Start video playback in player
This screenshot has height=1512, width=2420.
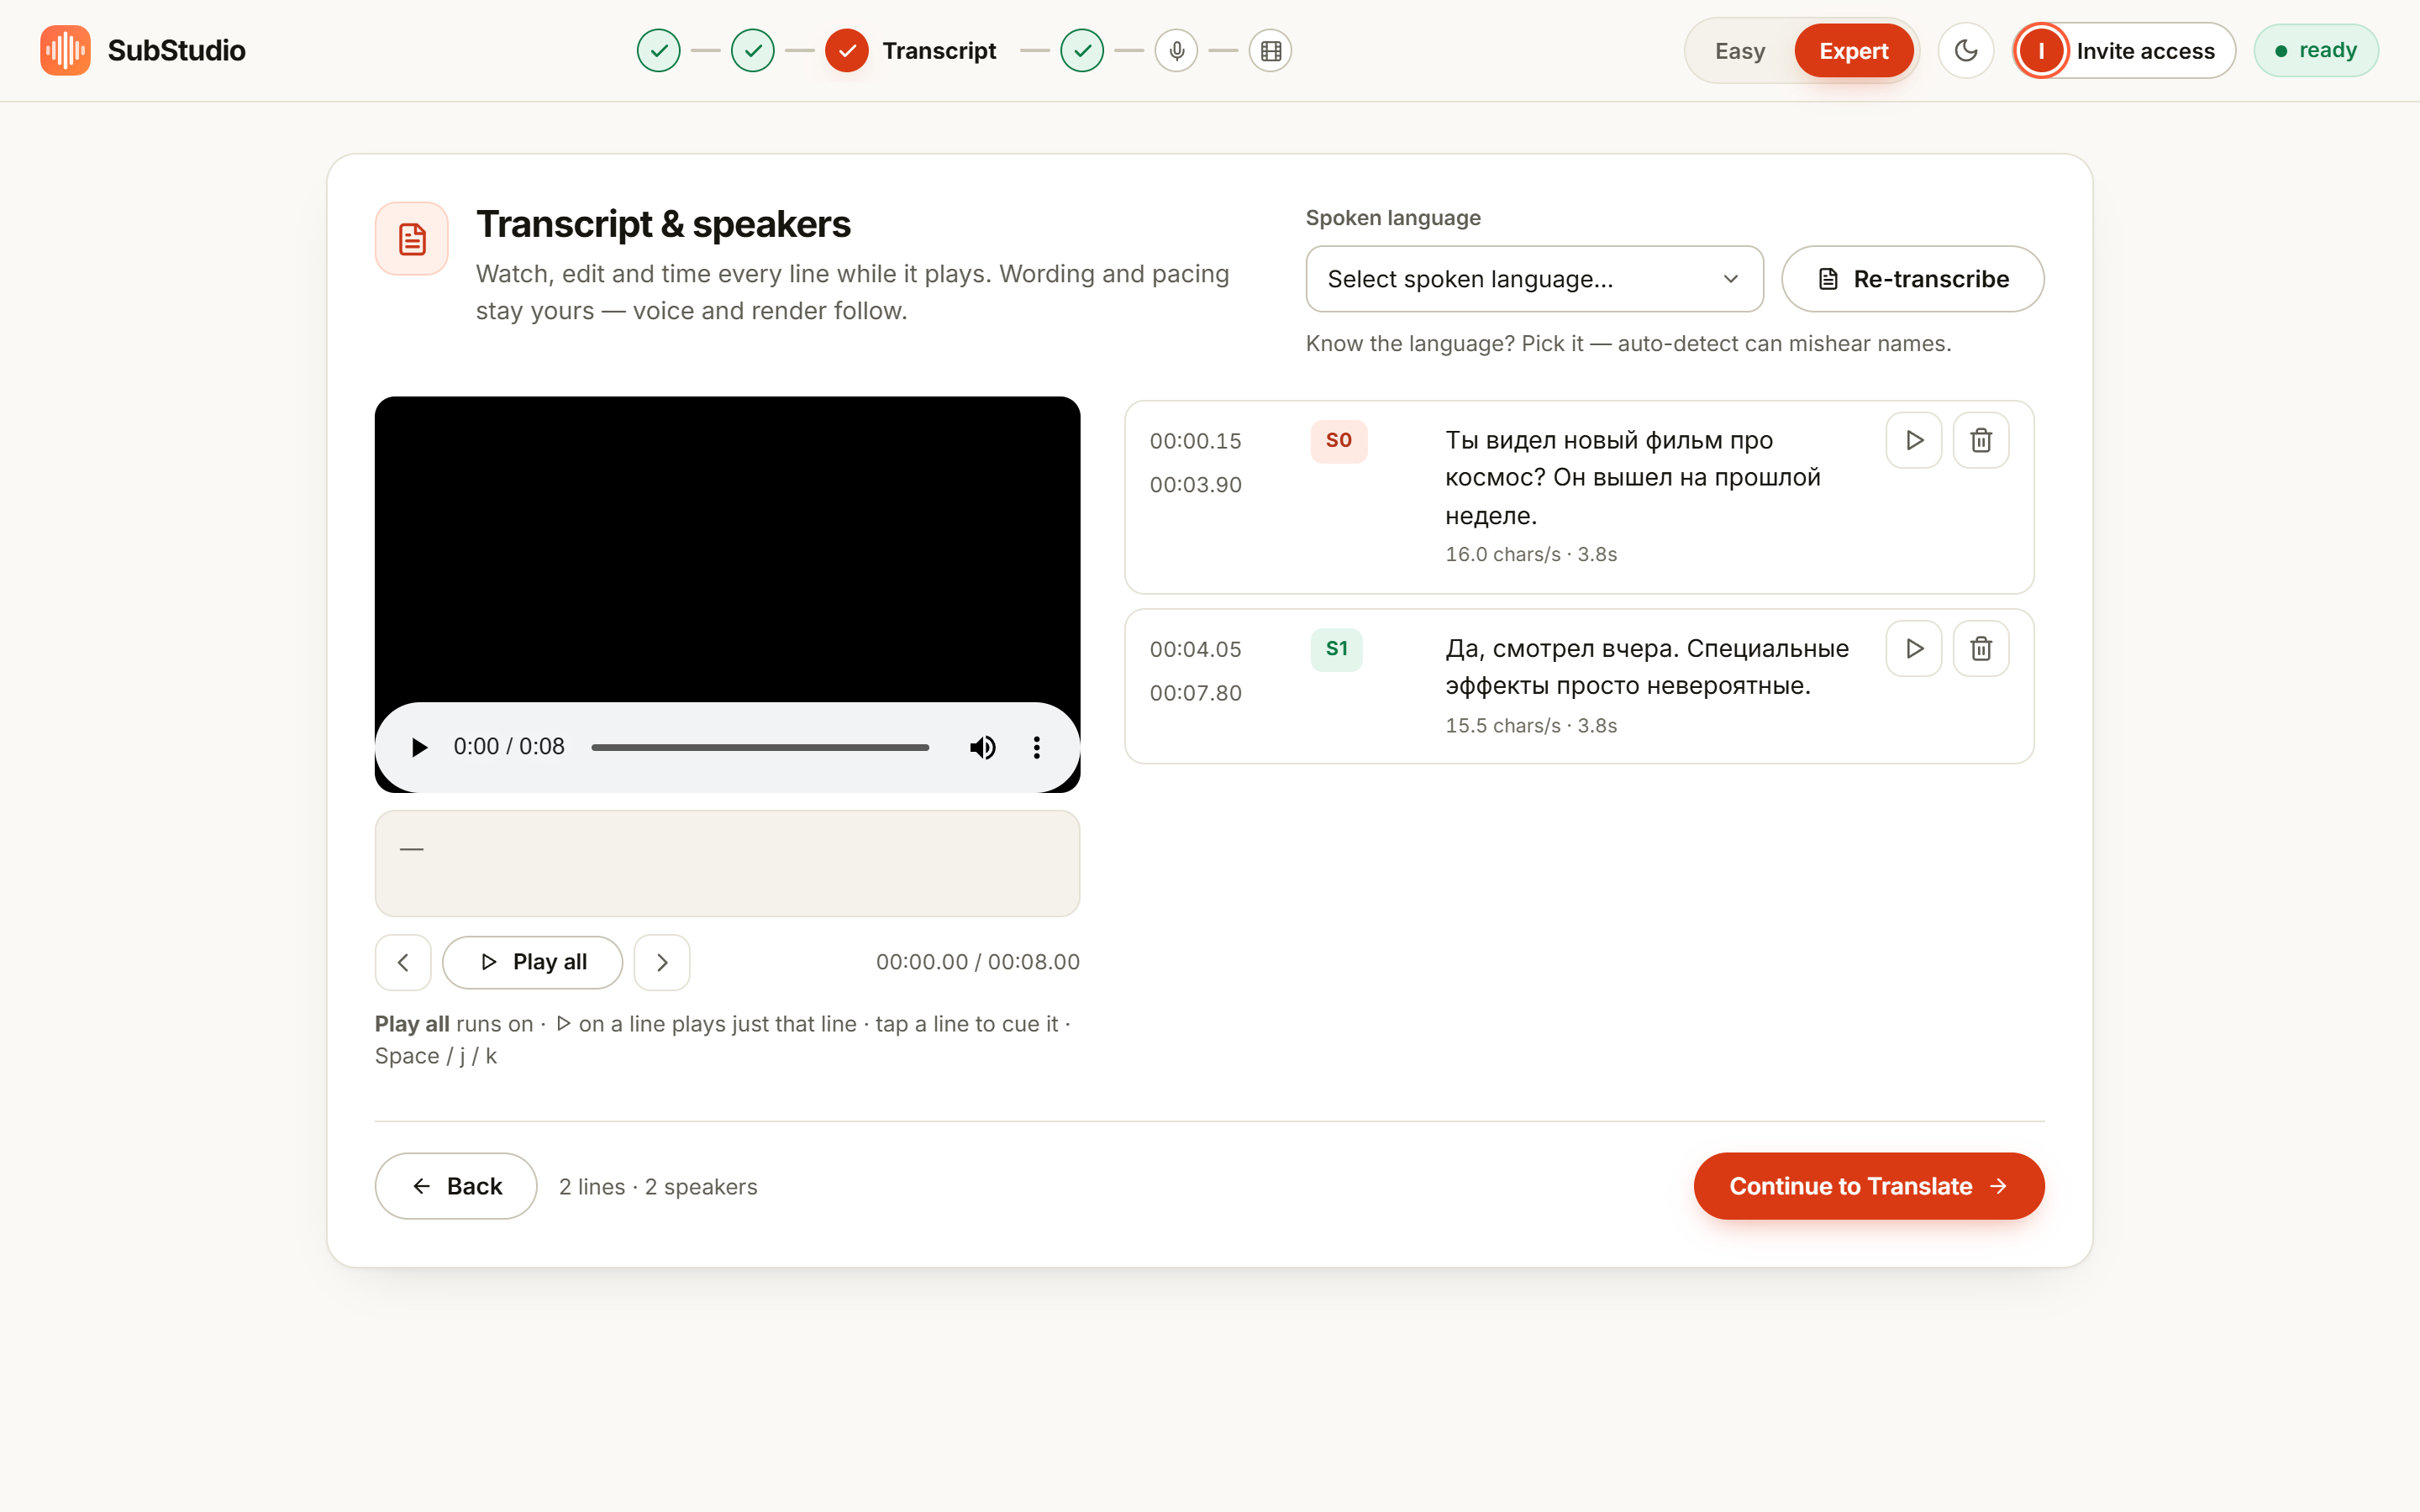[x=419, y=747]
